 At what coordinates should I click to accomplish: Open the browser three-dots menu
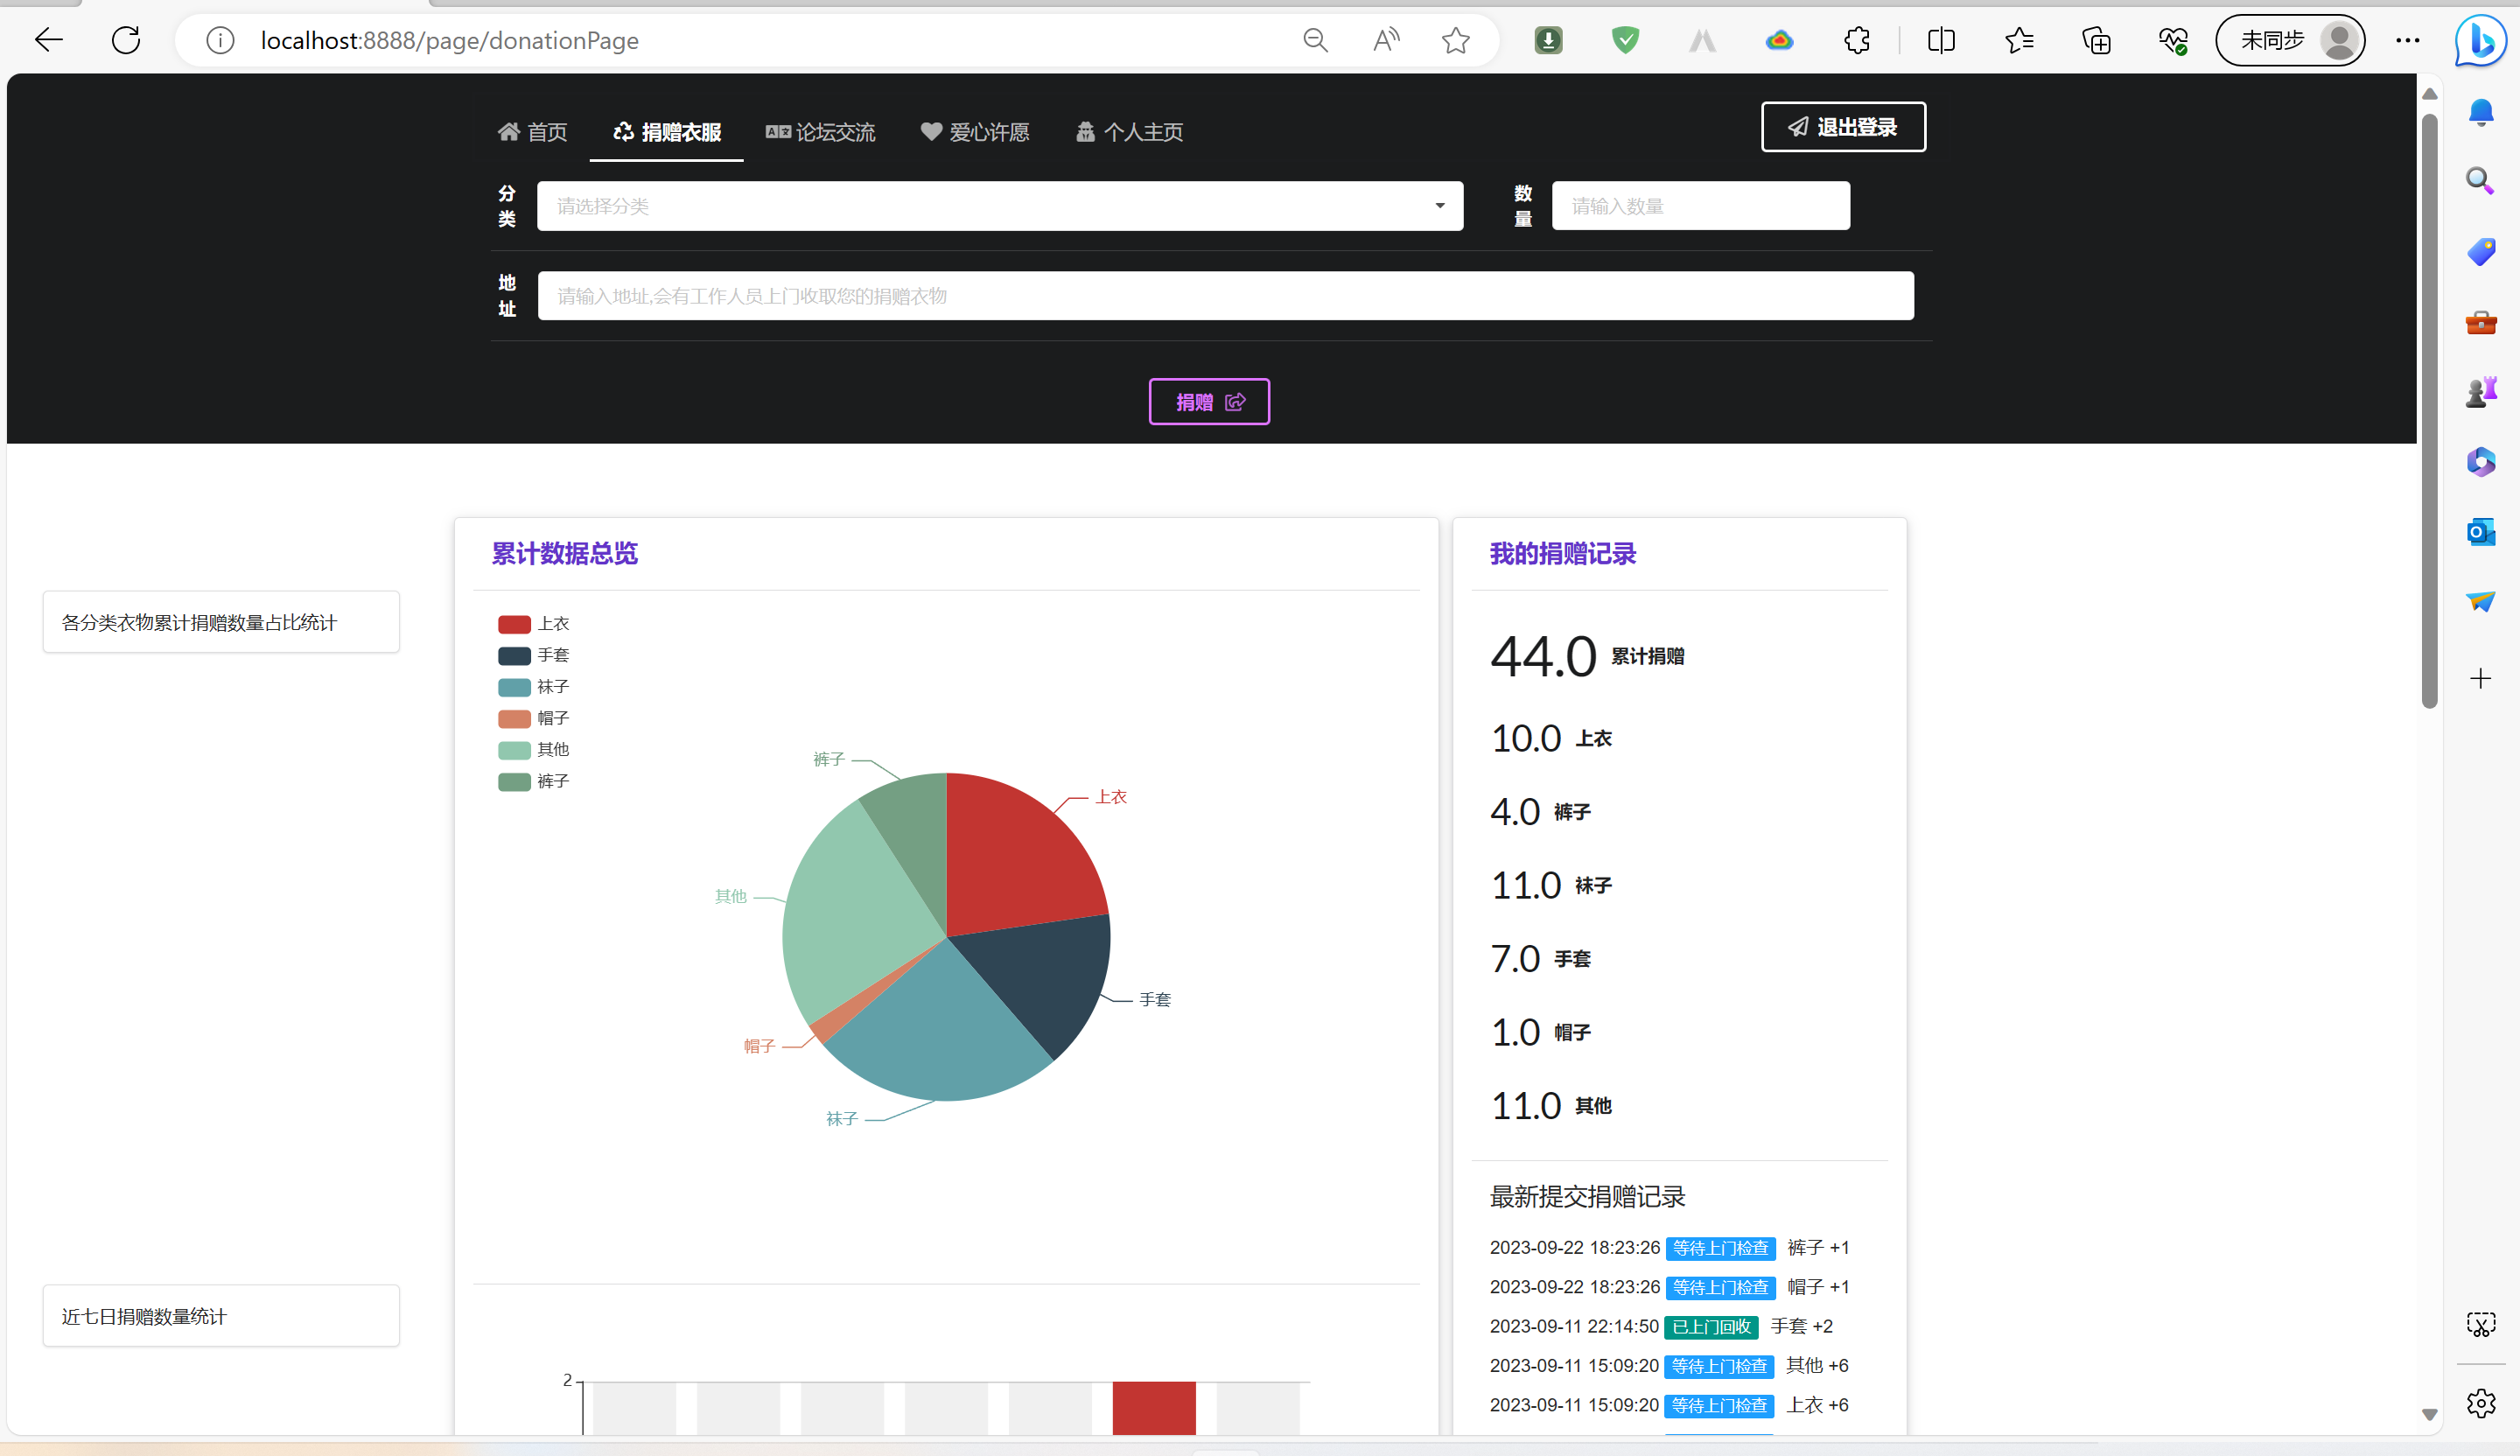[2408, 40]
